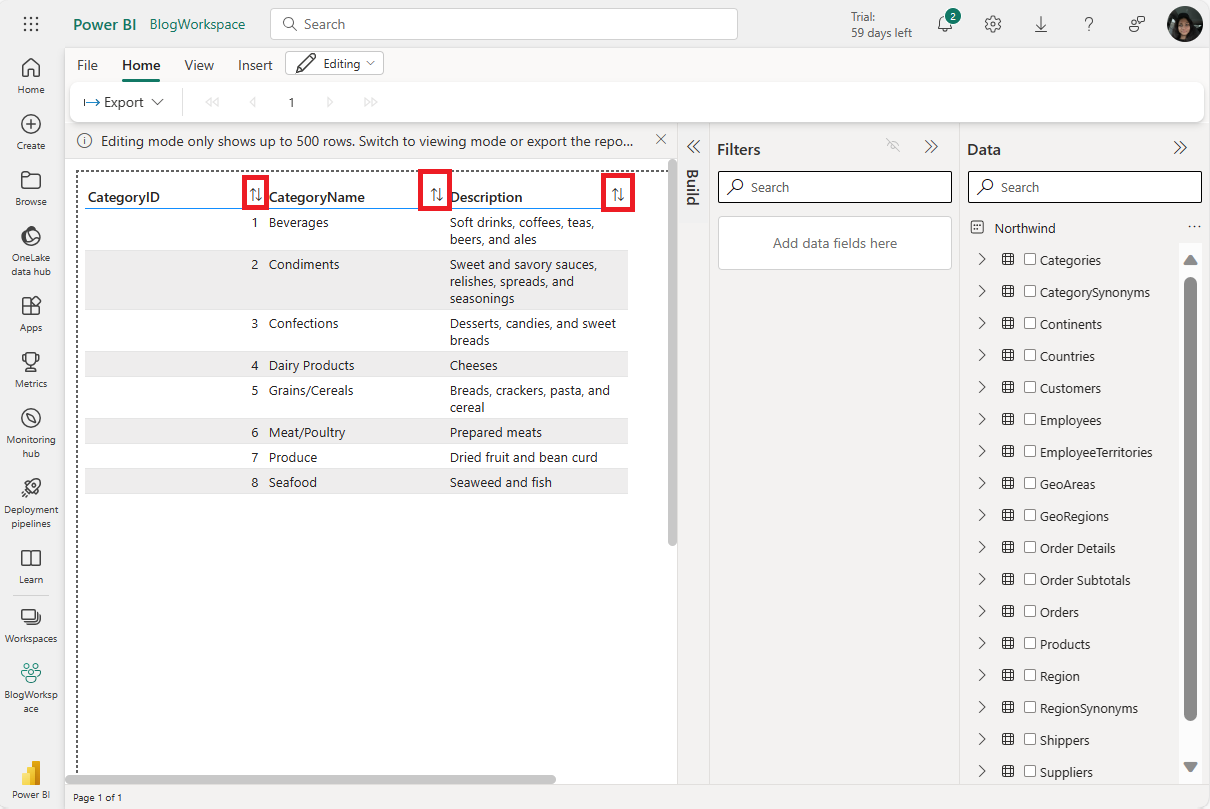The width and height of the screenshot is (1210, 809).
Task: Click Data pane scroll down arrow
Action: click(1190, 767)
